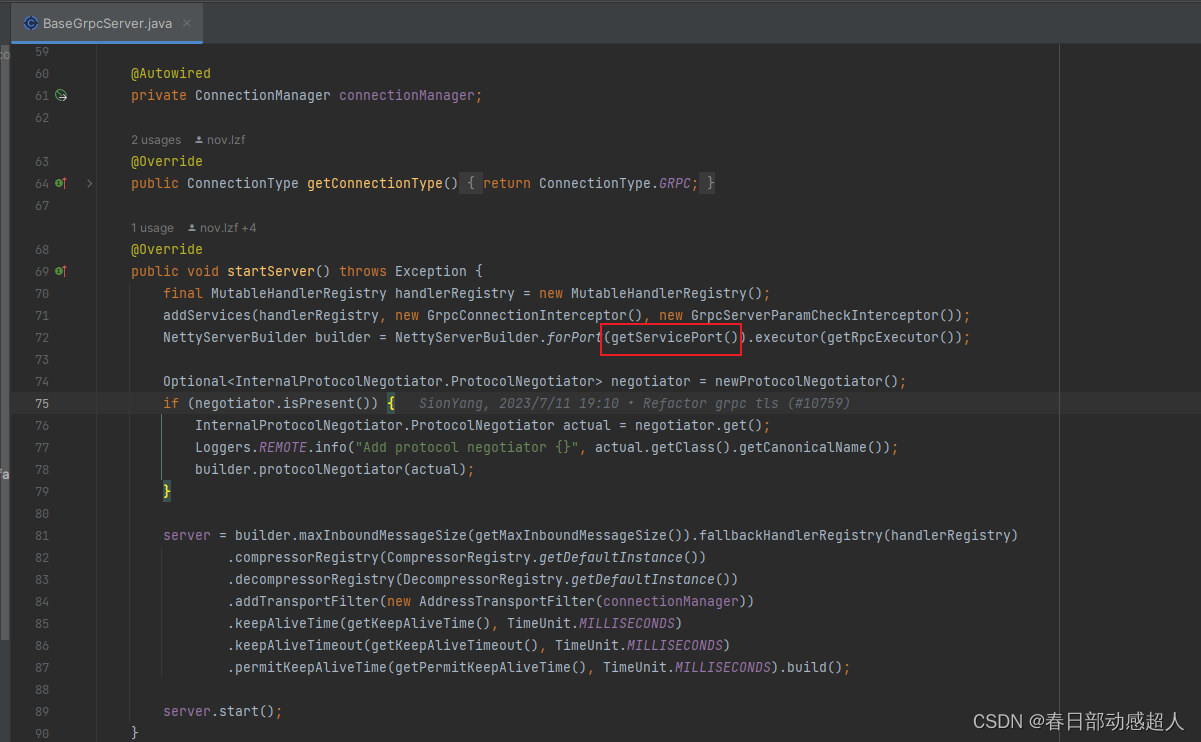
Task: Open the '1 usage' inlay hint
Action: (x=152, y=228)
